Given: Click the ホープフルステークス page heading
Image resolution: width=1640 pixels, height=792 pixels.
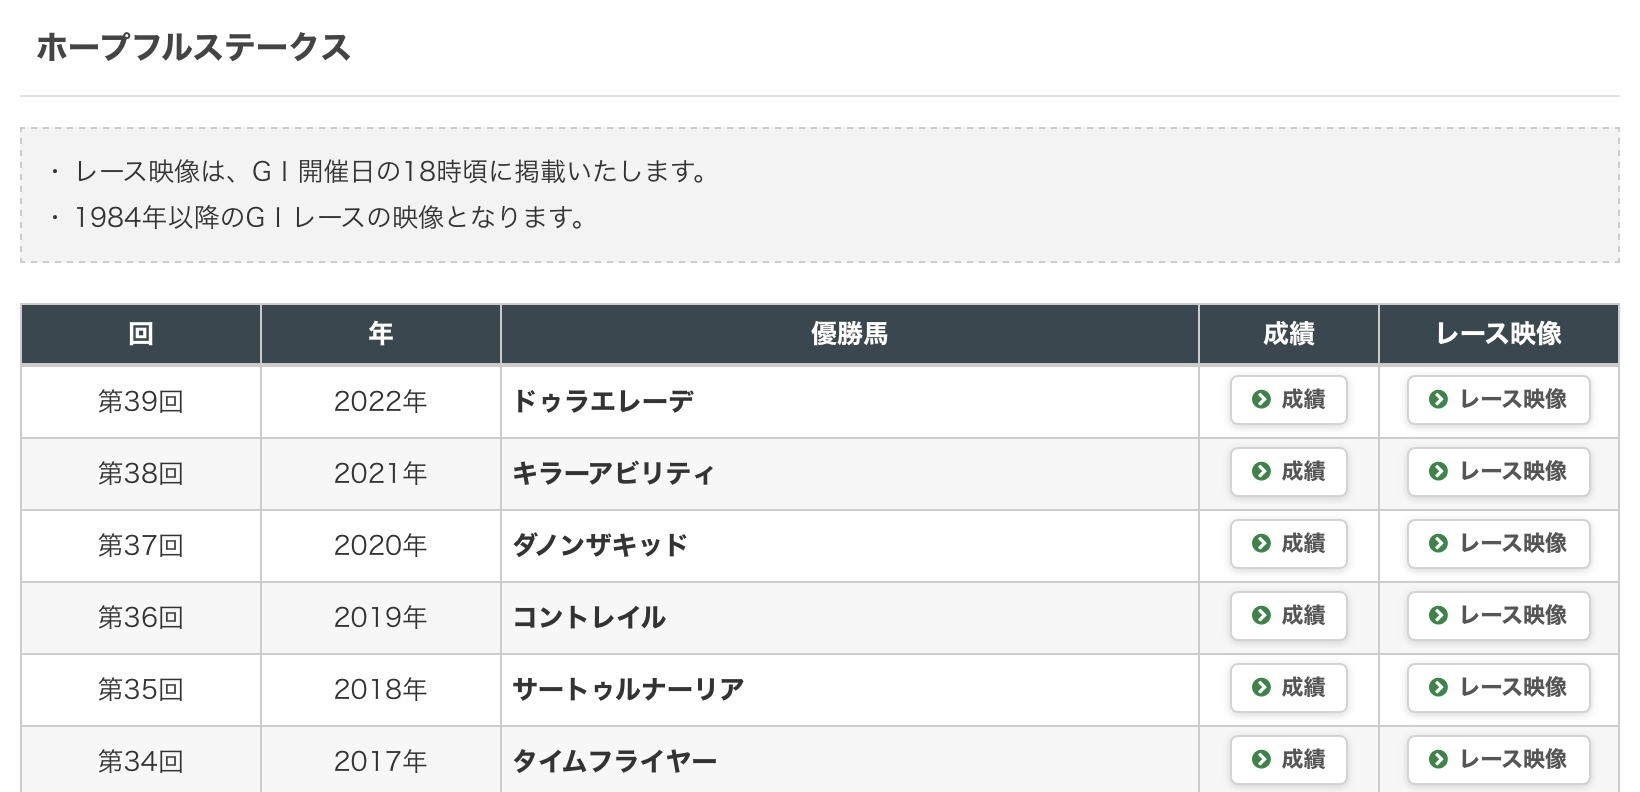Looking at the screenshot, I should pyautogui.click(x=194, y=47).
